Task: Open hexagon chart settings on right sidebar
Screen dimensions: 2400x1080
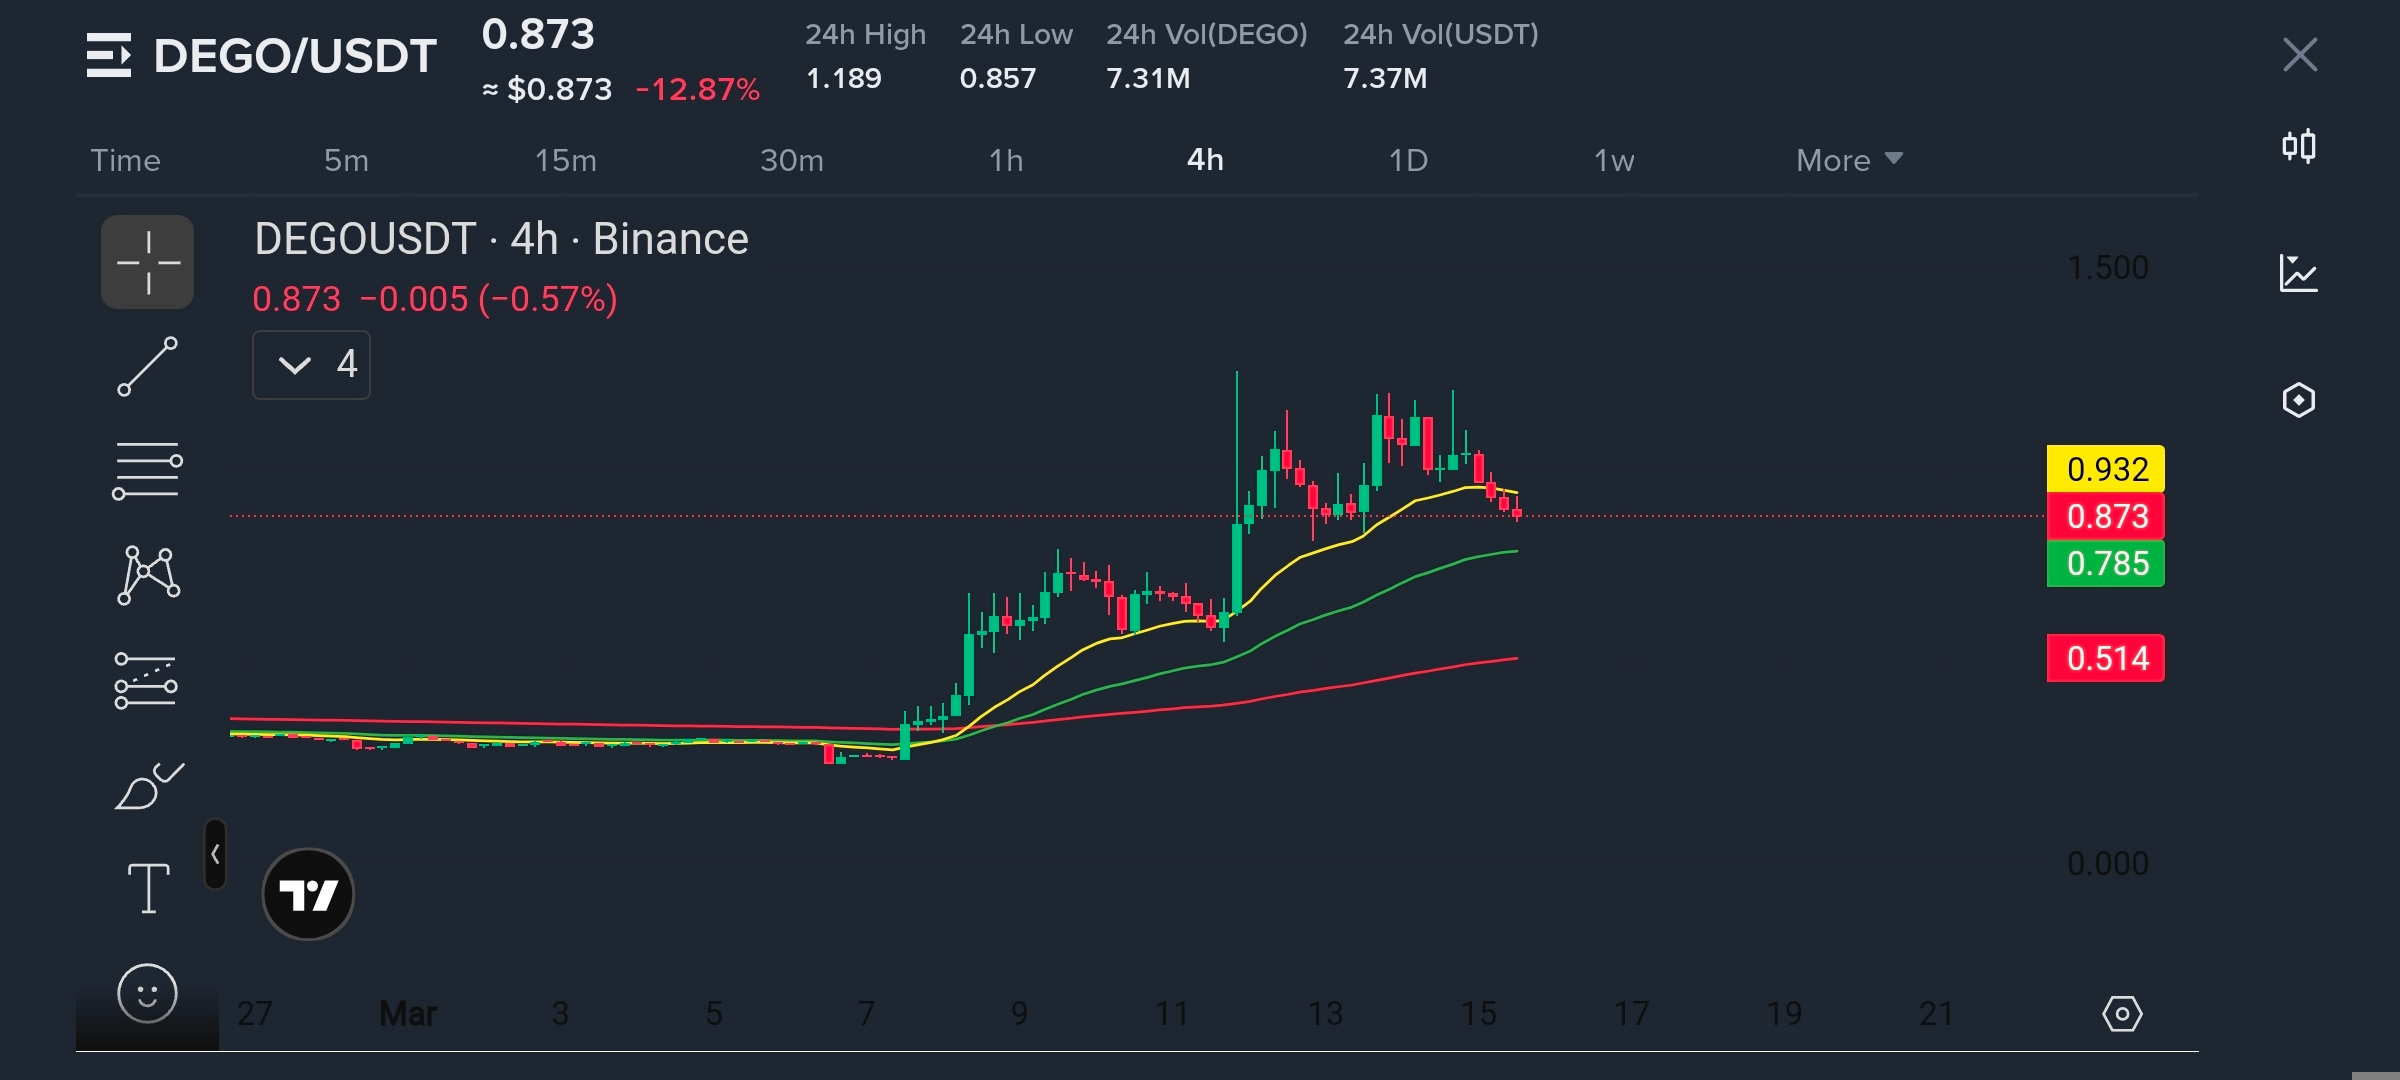Action: pyautogui.click(x=2298, y=400)
